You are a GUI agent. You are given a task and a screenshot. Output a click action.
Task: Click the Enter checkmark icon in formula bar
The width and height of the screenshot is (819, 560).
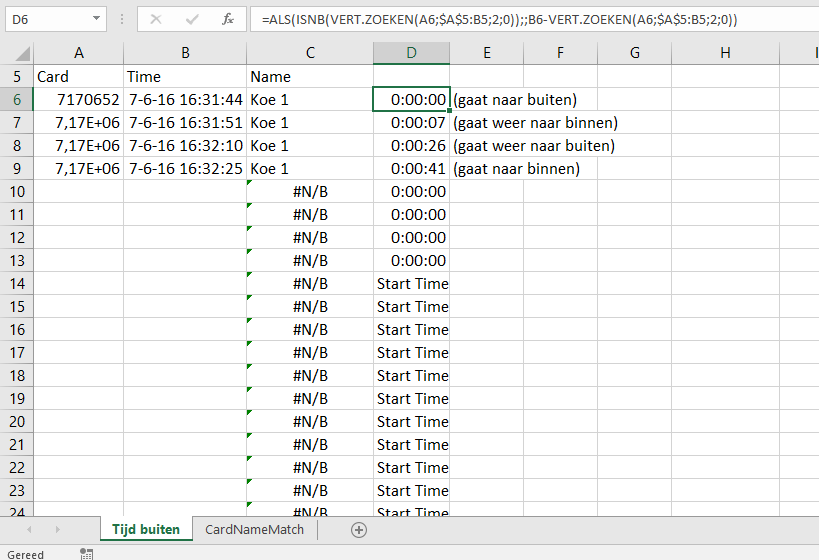pos(192,20)
